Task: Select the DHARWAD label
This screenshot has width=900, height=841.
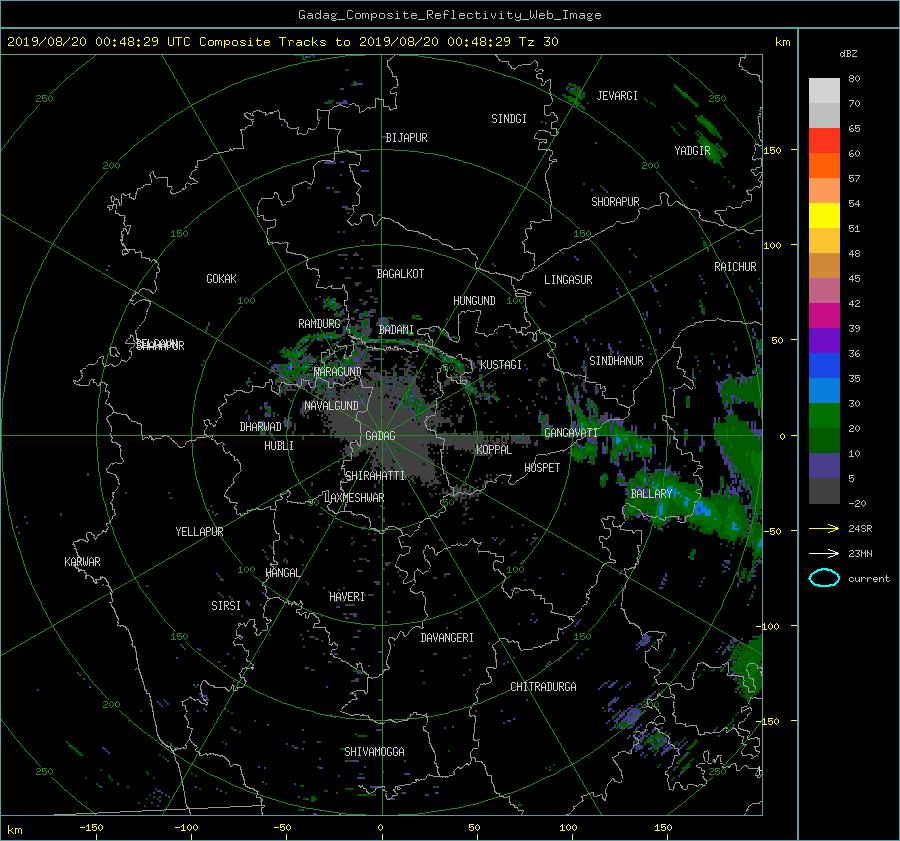Action: [x=260, y=427]
